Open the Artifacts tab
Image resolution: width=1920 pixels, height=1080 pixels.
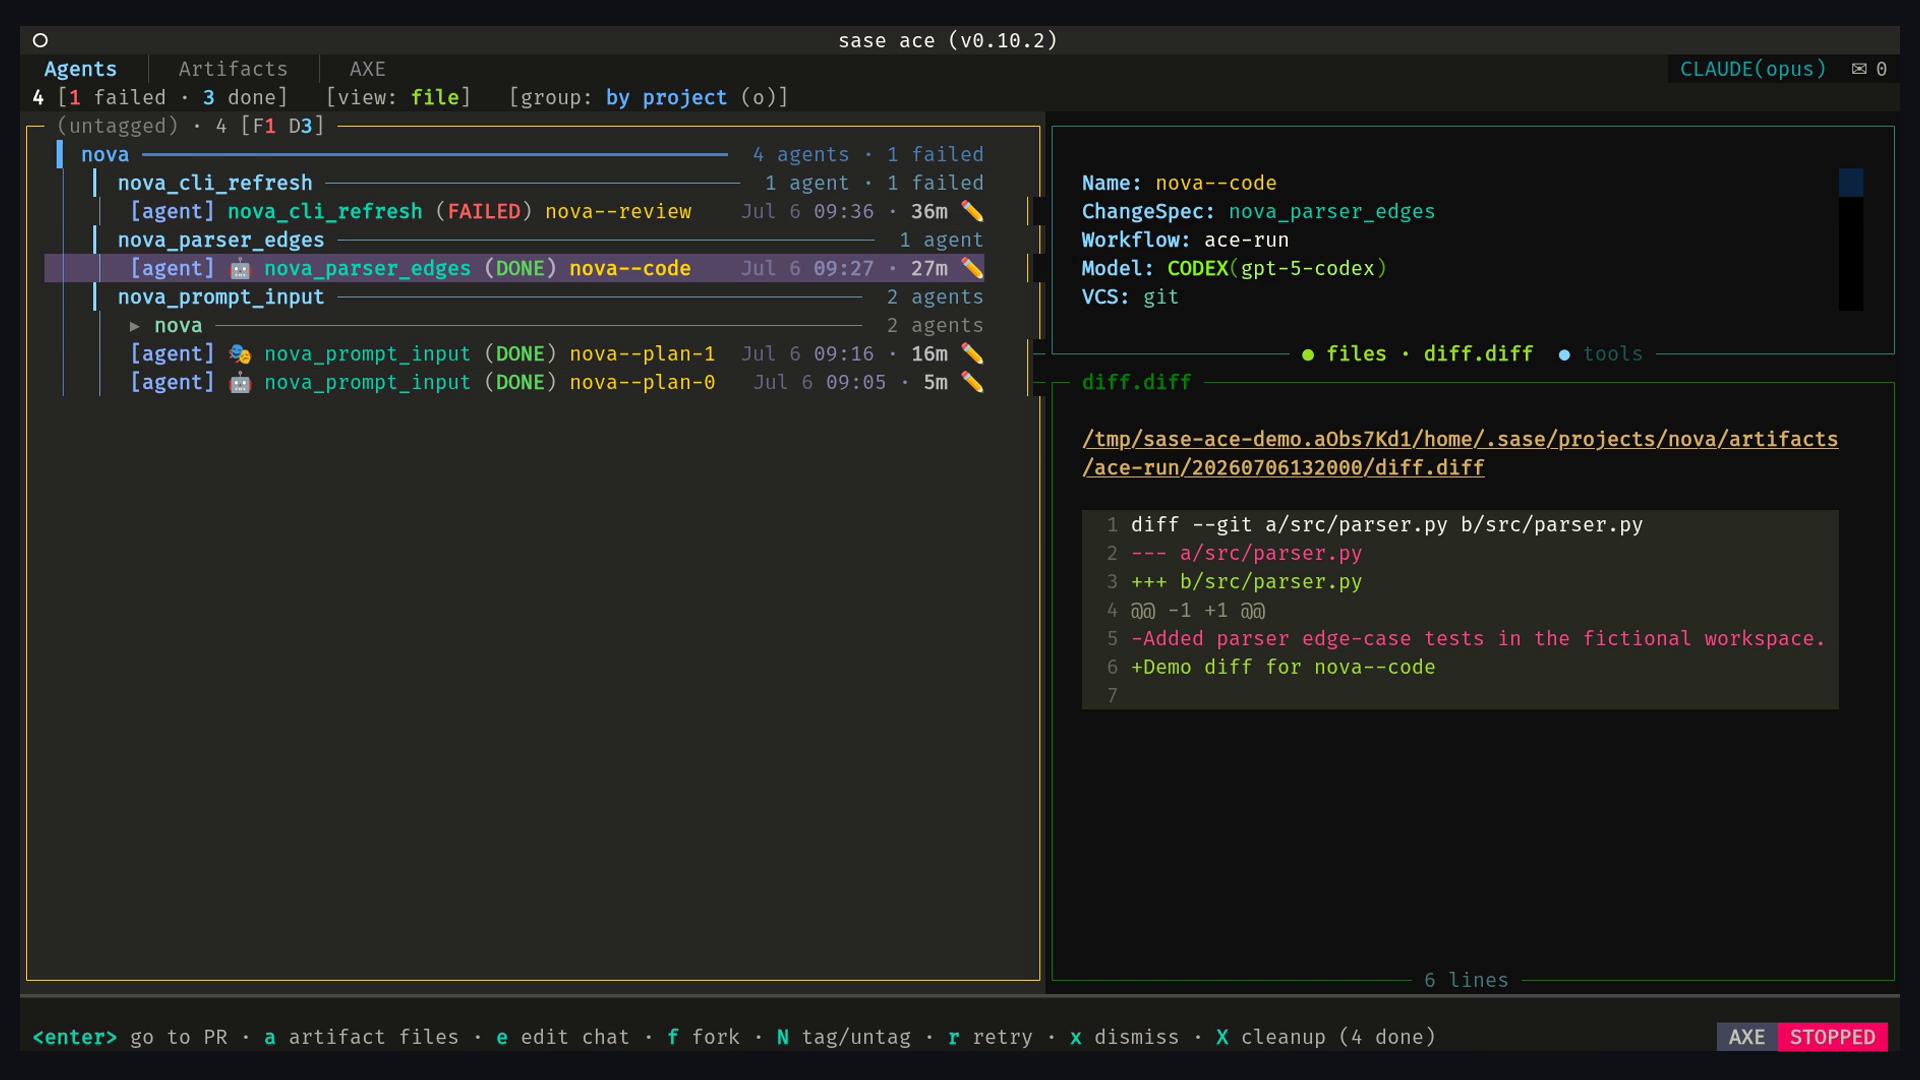pos(233,69)
